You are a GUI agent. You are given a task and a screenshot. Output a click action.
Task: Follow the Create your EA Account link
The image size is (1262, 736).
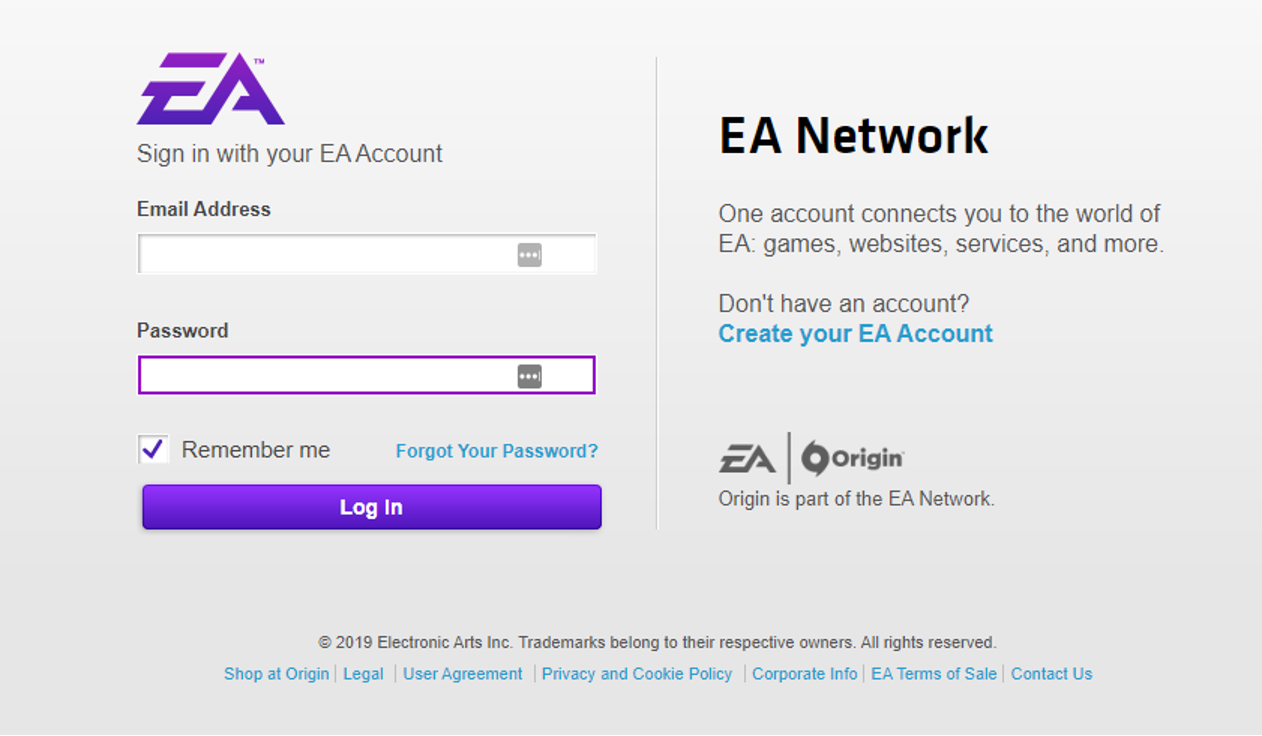(855, 334)
